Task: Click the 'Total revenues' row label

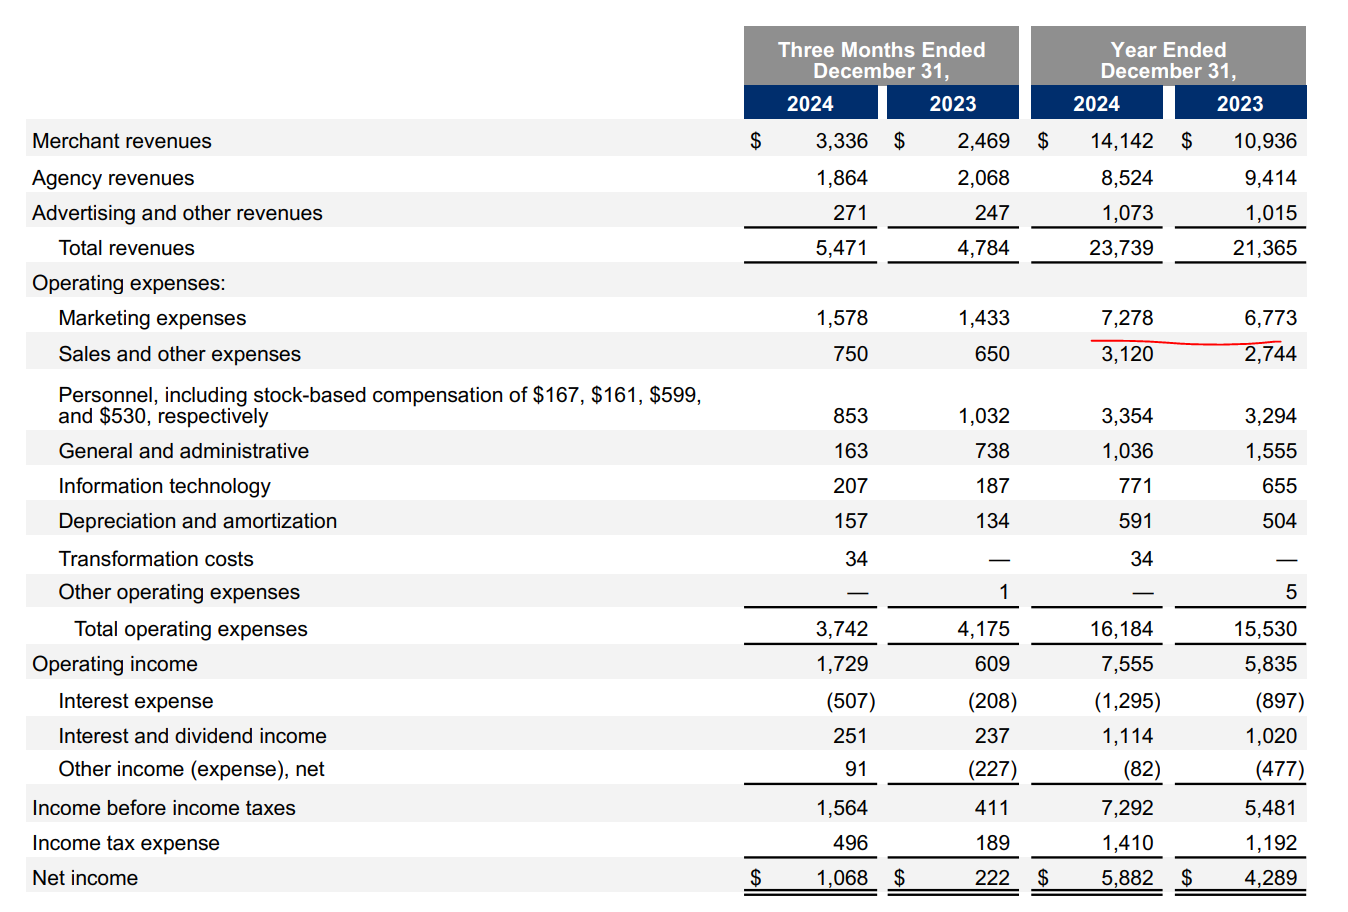Action: click(x=126, y=248)
